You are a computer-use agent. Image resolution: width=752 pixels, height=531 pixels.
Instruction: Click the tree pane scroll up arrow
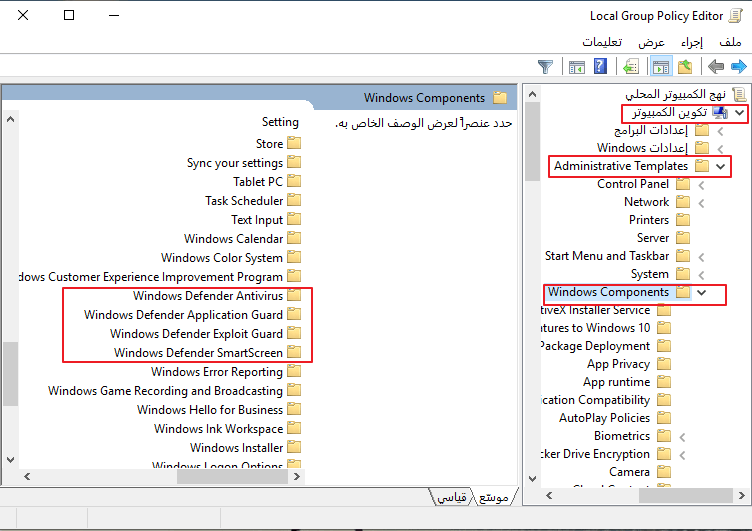click(532, 94)
